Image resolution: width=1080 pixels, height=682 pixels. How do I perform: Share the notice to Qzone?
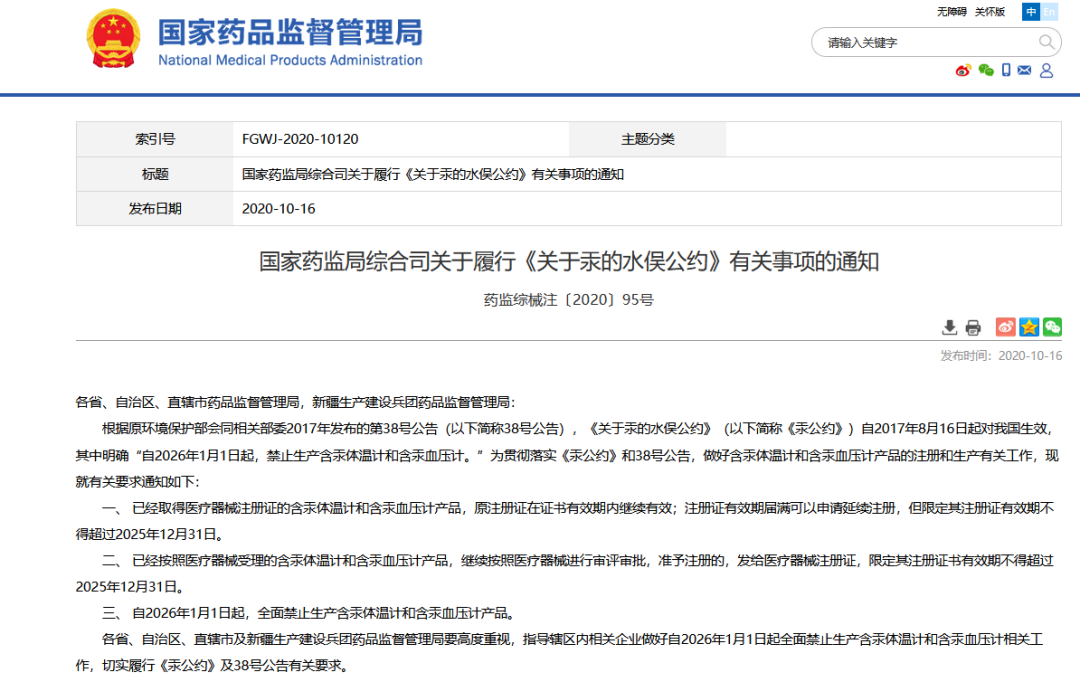[1029, 327]
